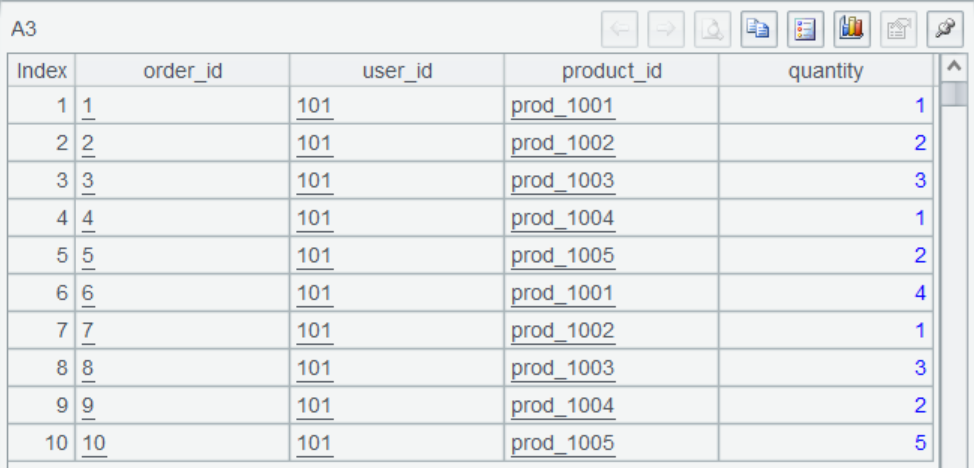Click the product_id column header
The image size is (974, 468).
(x=611, y=71)
